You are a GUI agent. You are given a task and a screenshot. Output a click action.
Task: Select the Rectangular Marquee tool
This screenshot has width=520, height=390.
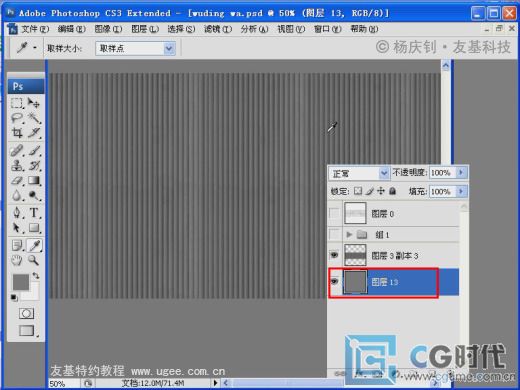[x=17, y=103]
